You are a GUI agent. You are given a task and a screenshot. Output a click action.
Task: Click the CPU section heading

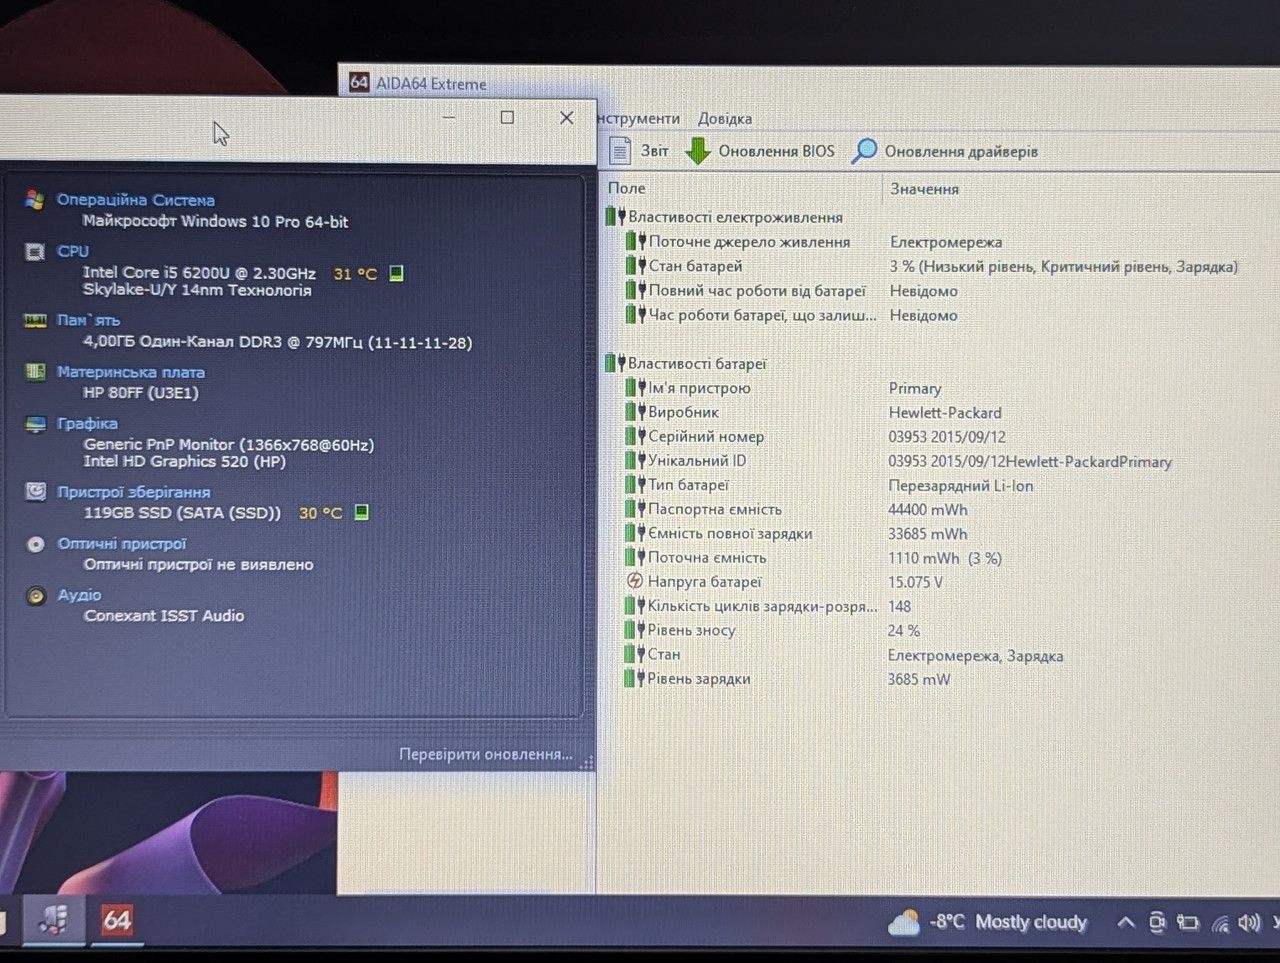click(x=73, y=251)
